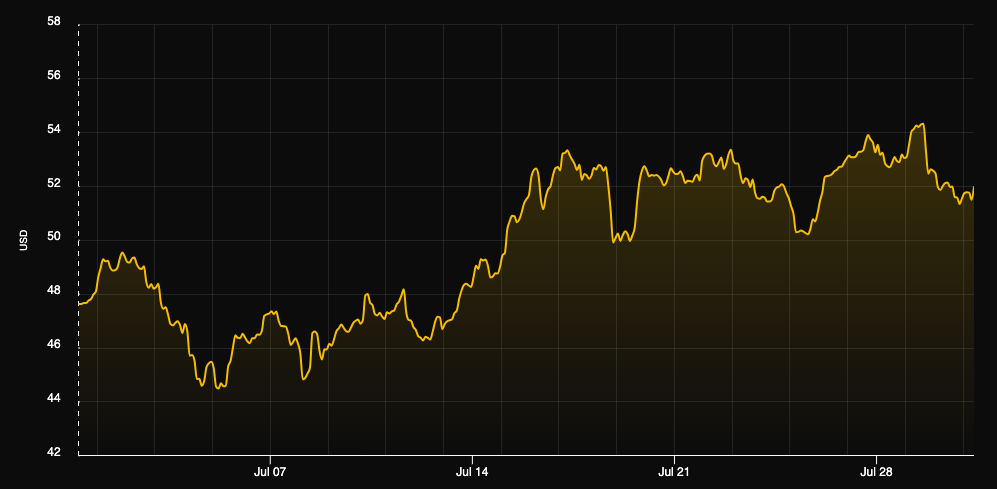Click the 58 y-axis value label
The width and height of the screenshot is (997, 489).
point(54,22)
